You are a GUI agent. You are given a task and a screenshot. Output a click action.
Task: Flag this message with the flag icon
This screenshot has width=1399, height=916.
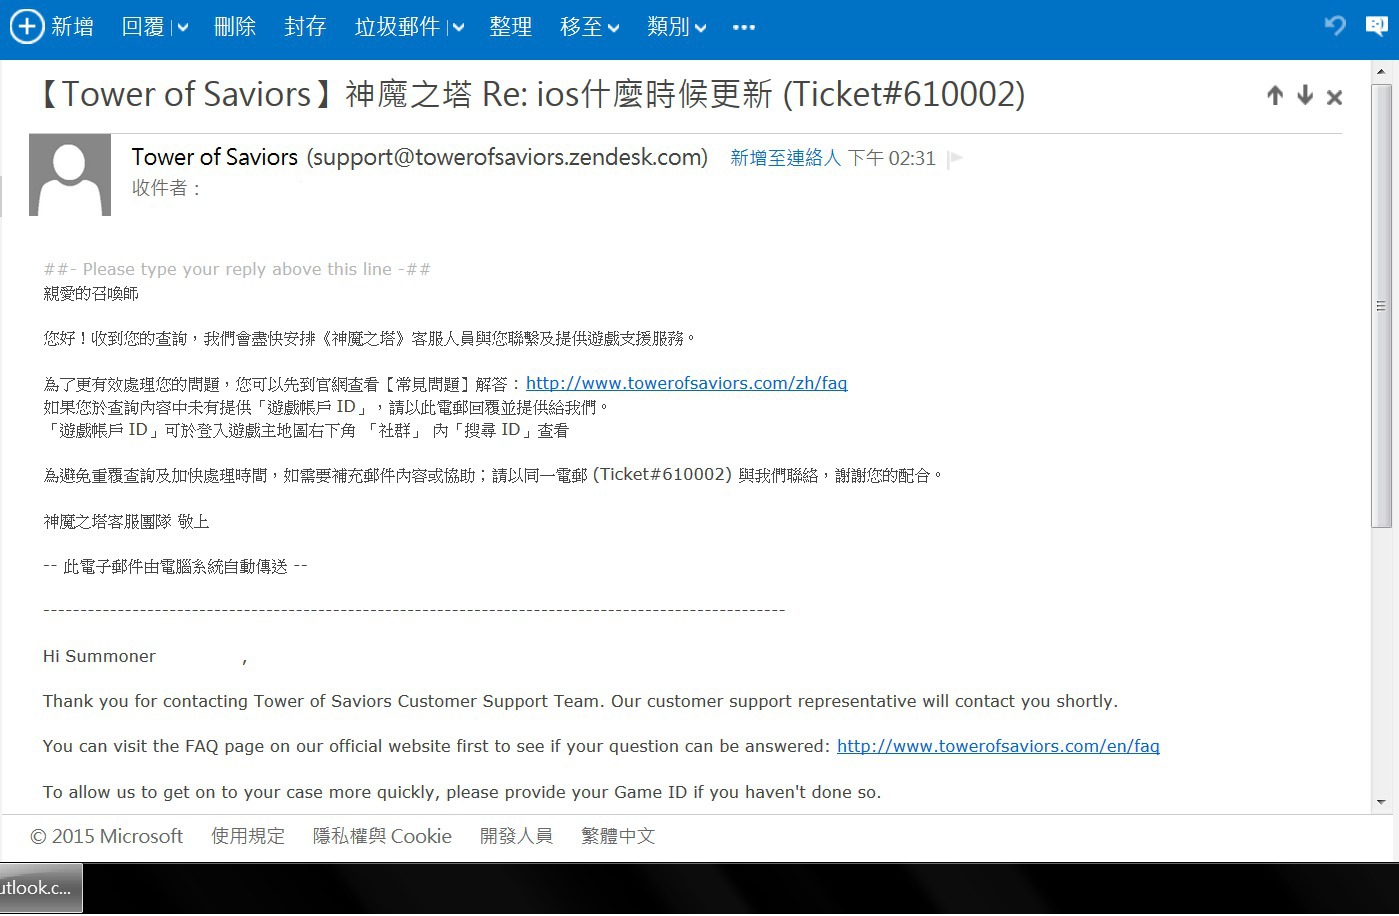click(x=955, y=158)
